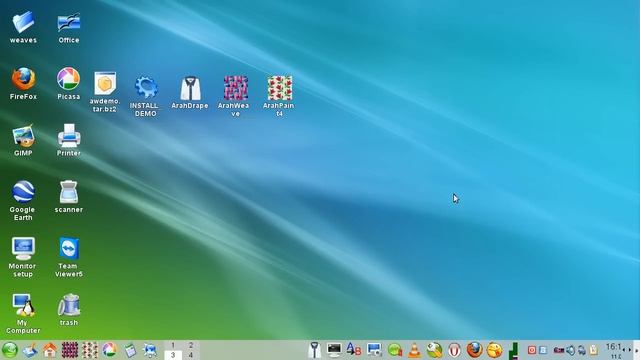Click the red square tray icon
Viewport: 640px width, 360px height.
[531, 350]
